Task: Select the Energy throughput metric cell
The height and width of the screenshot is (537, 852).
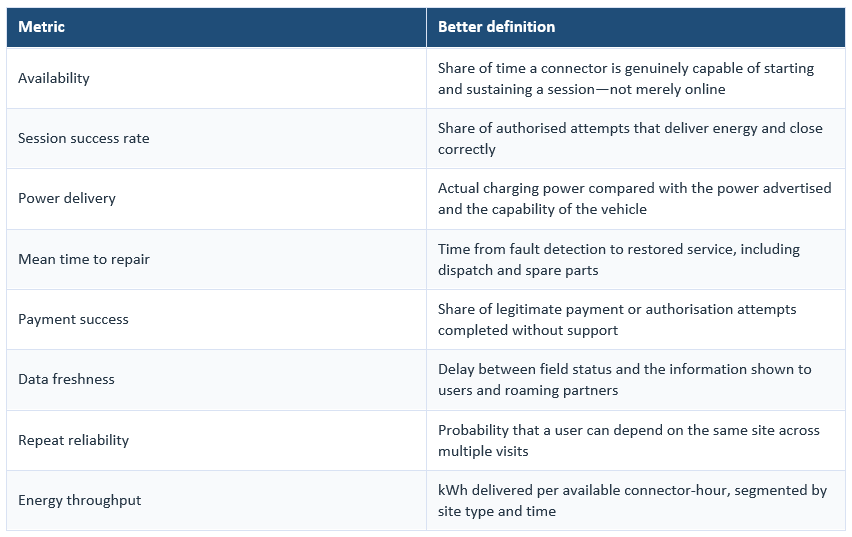Action: tap(216, 501)
